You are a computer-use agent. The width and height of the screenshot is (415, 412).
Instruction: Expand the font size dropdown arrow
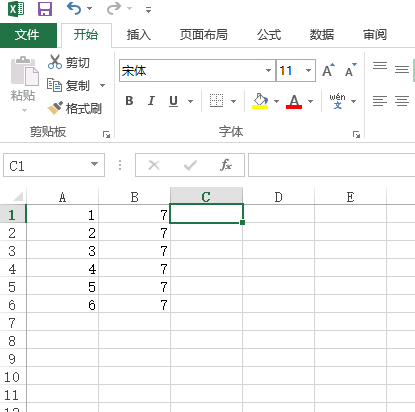309,71
